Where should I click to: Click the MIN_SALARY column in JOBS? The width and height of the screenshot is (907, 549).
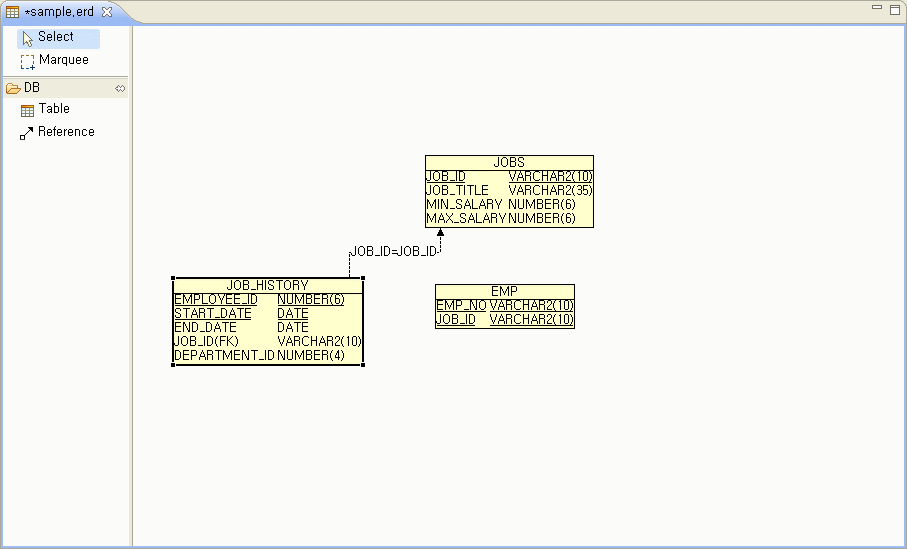464,204
